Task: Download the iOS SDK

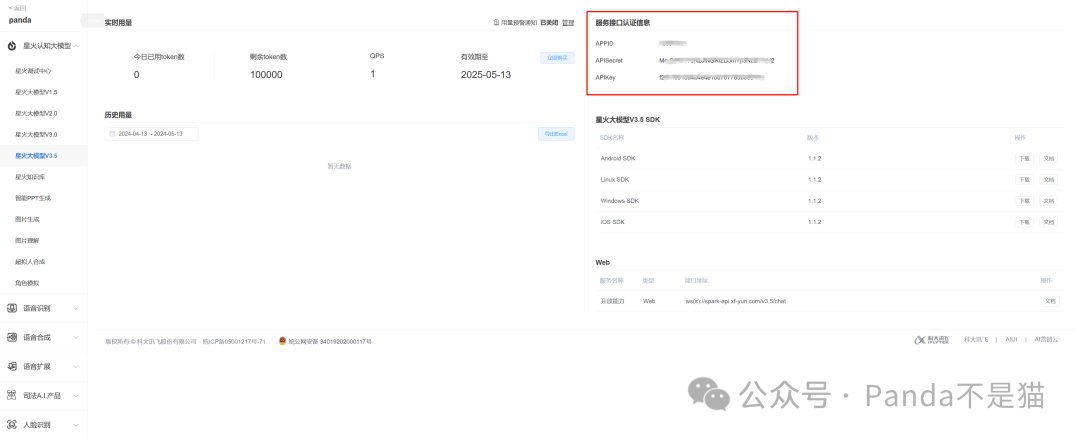Action: (1024, 222)
